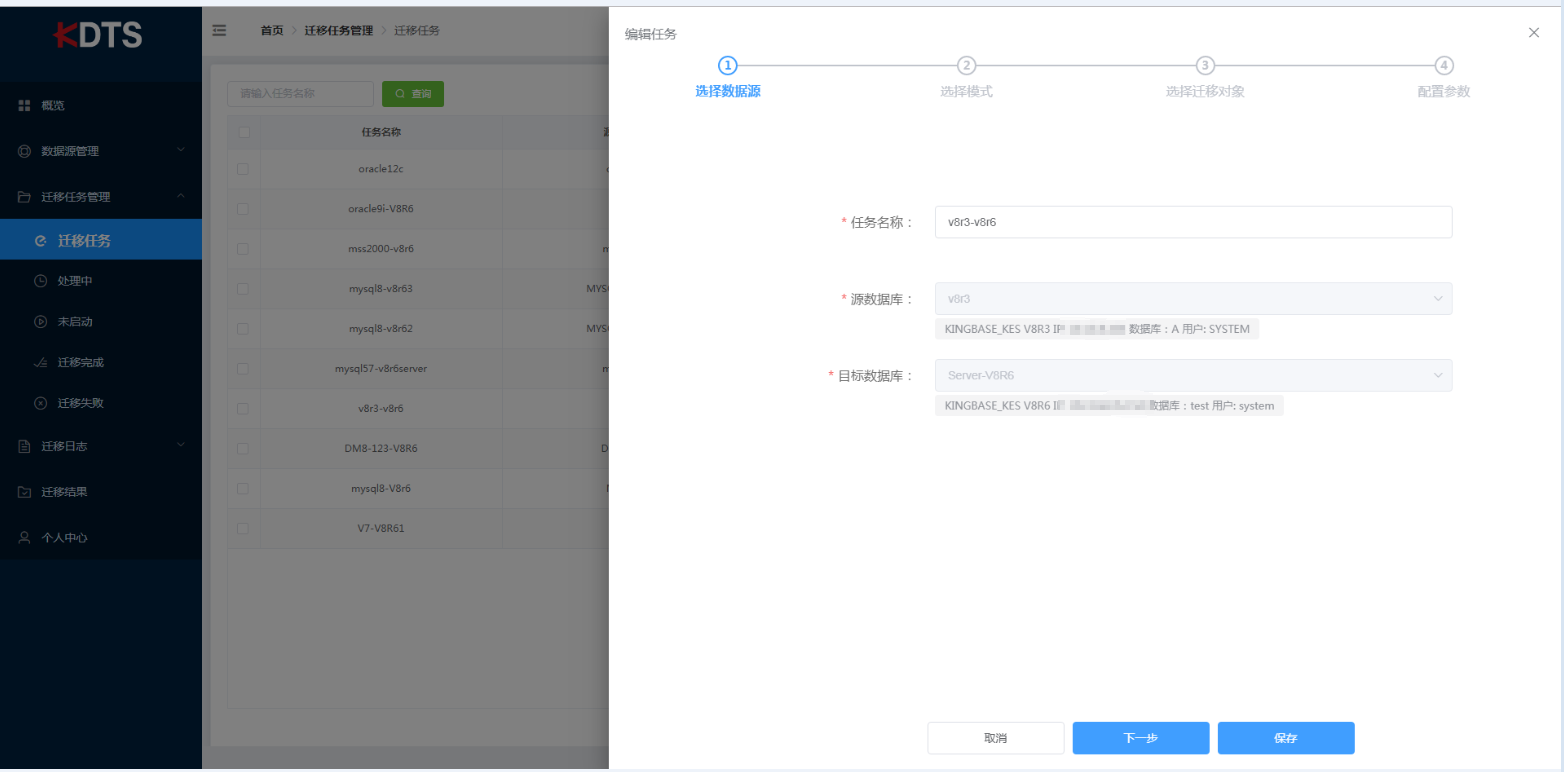Click the DM8-123-V8R6 task name cell
Screen dimensions: 1564x772
(x=381, y=449)
